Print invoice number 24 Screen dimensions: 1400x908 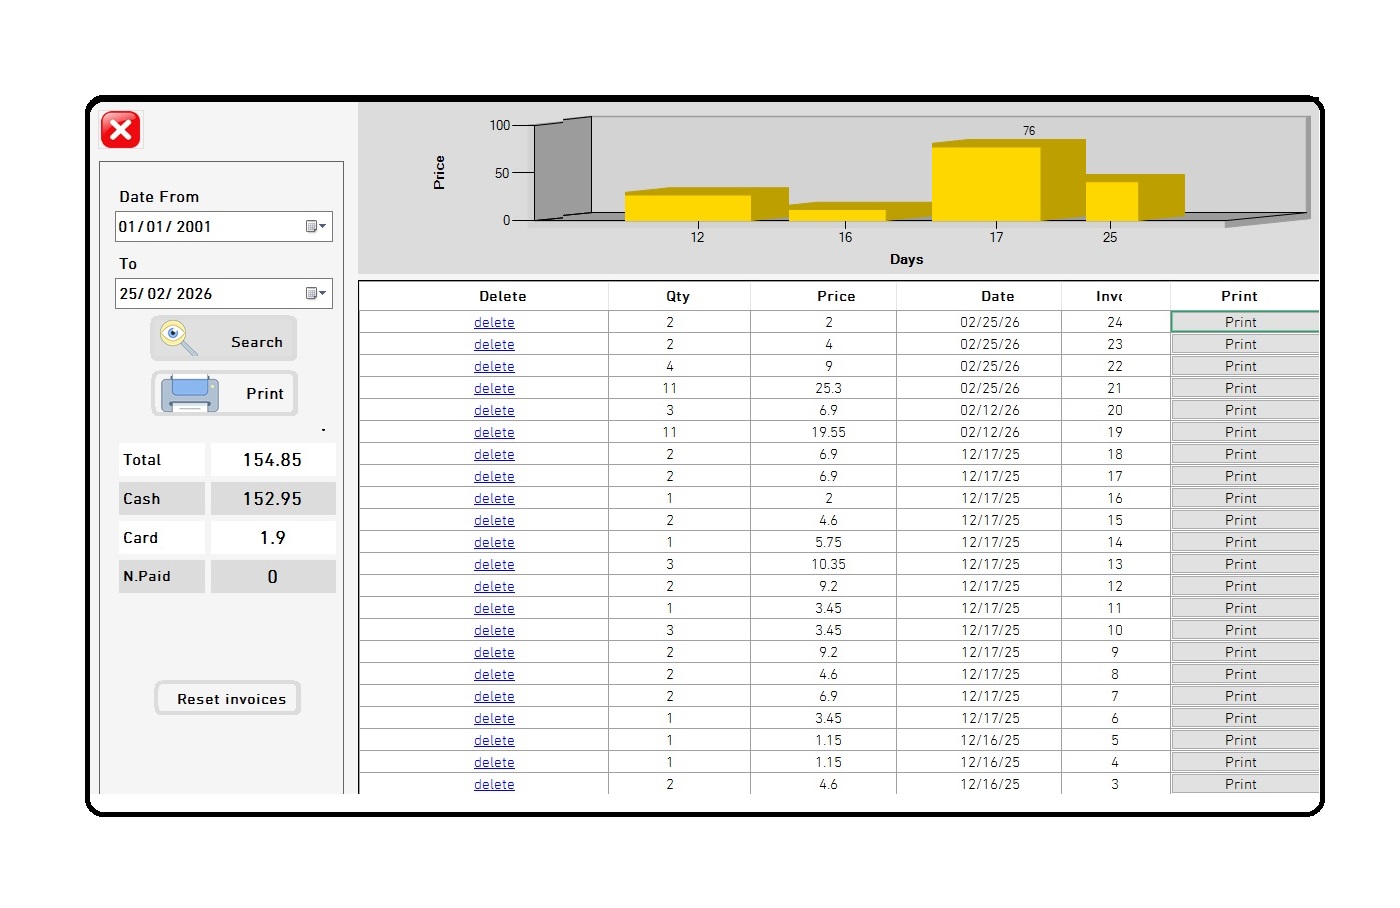point(1241,322)
